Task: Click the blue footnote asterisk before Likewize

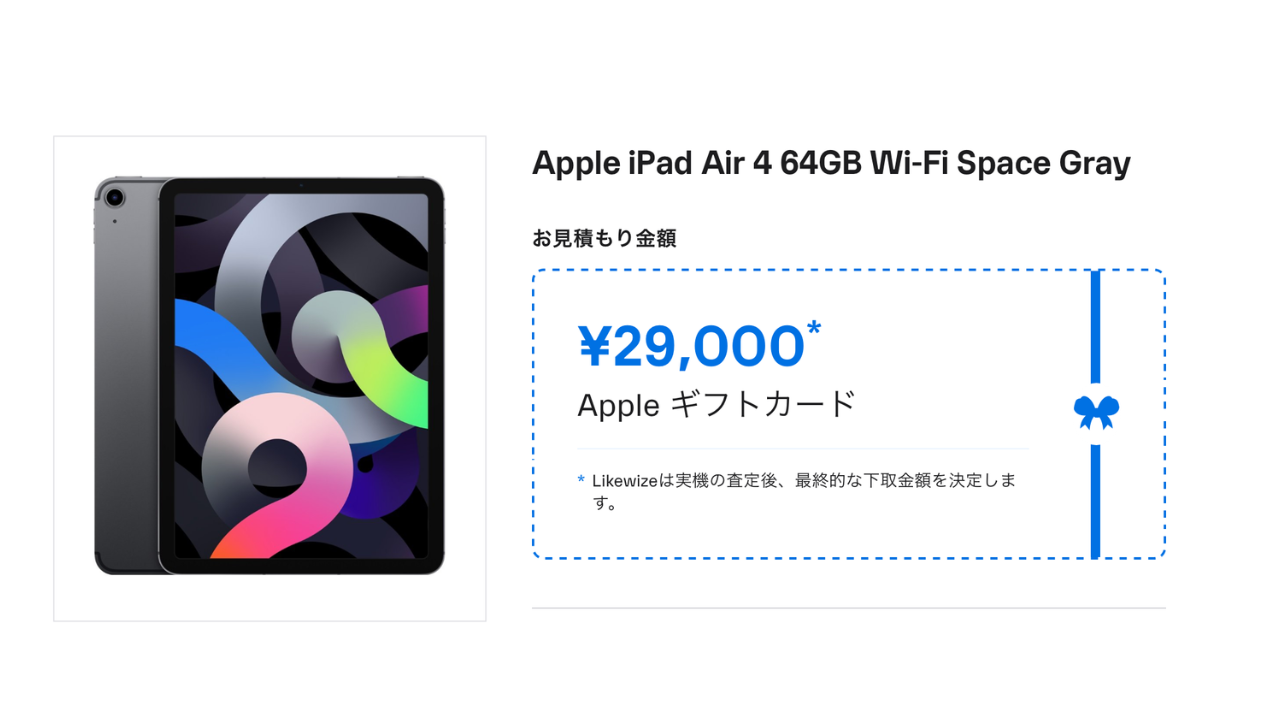Action: (581, 480)
